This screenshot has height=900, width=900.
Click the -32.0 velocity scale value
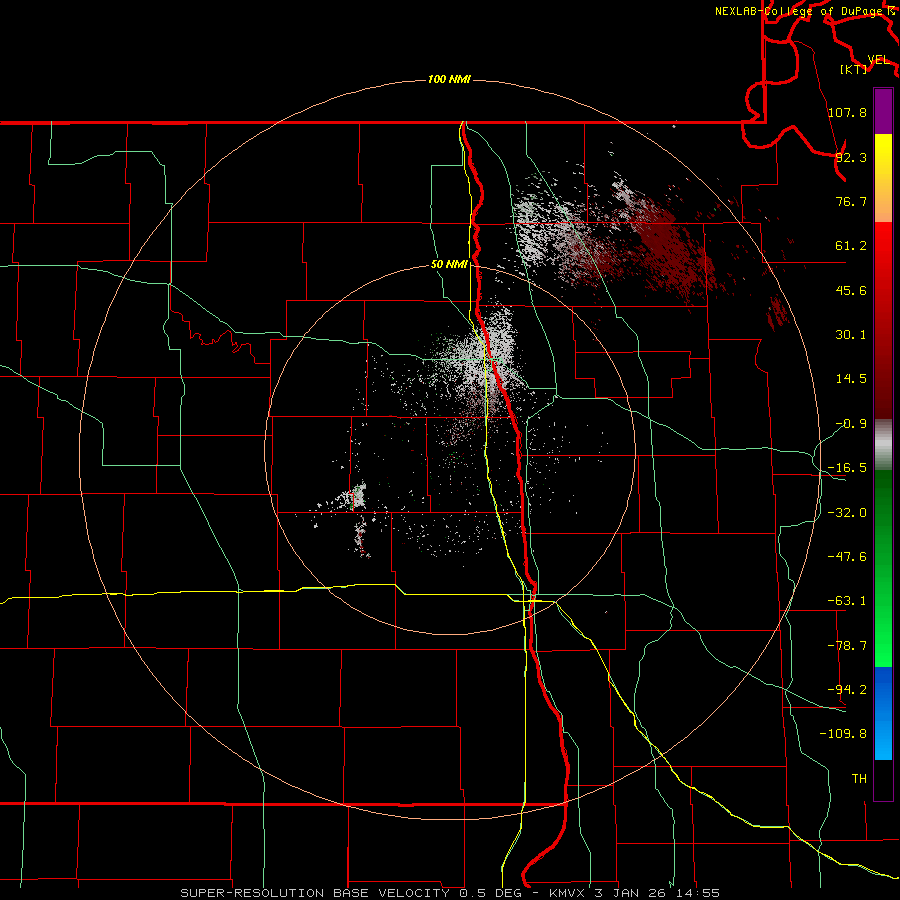(847, 513)
